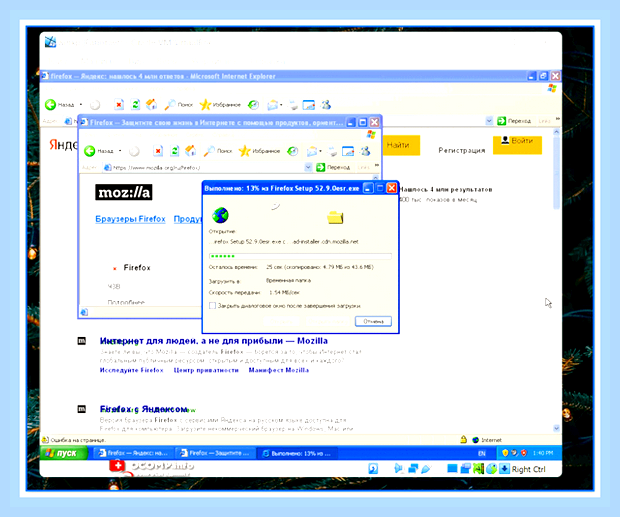
Task: Click taskbar clock showing 1:40 PM
Action: tap(543, 453)
